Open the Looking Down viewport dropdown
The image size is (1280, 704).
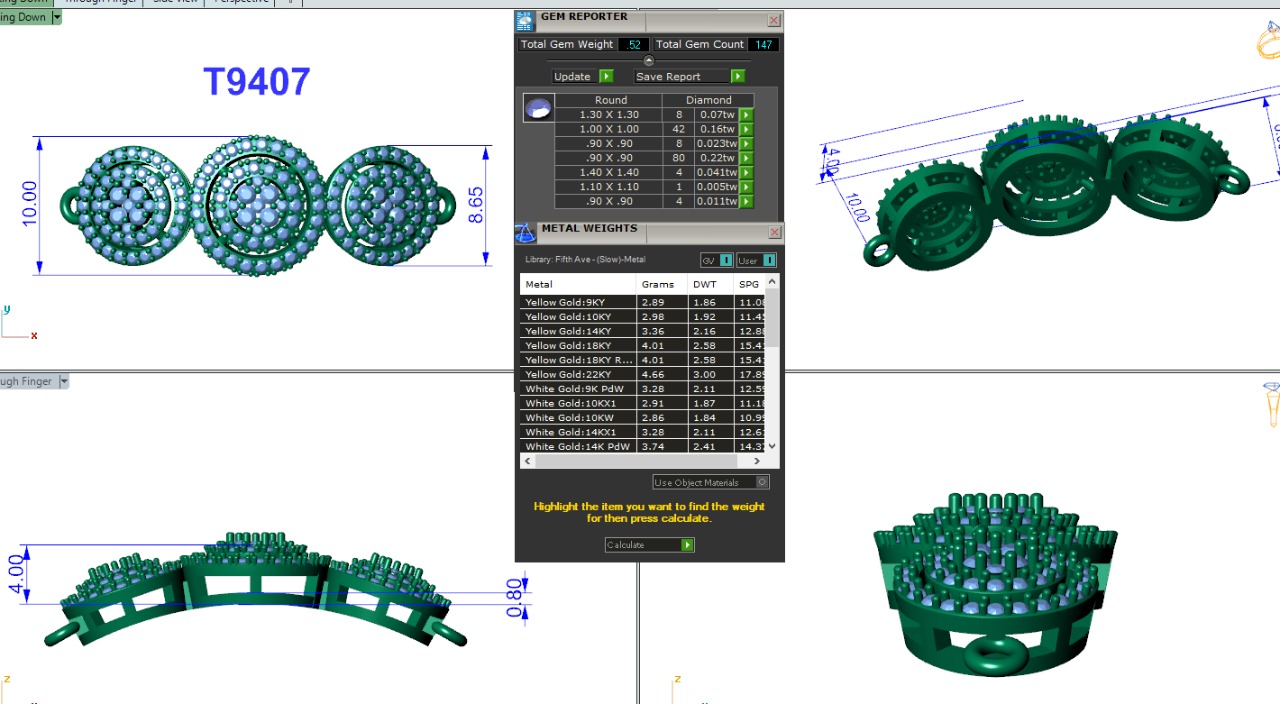(57, 17)
